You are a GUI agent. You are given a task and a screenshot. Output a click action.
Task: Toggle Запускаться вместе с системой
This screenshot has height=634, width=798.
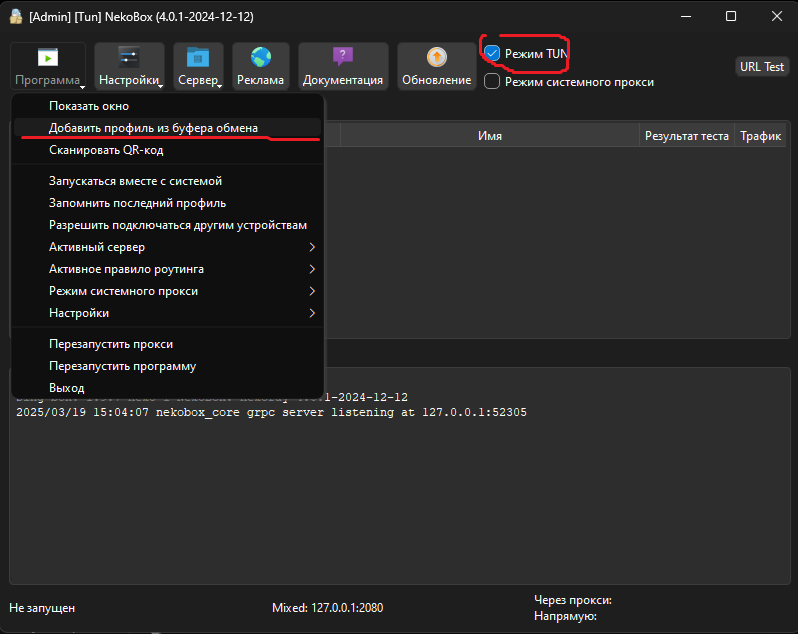pos(167,181)
